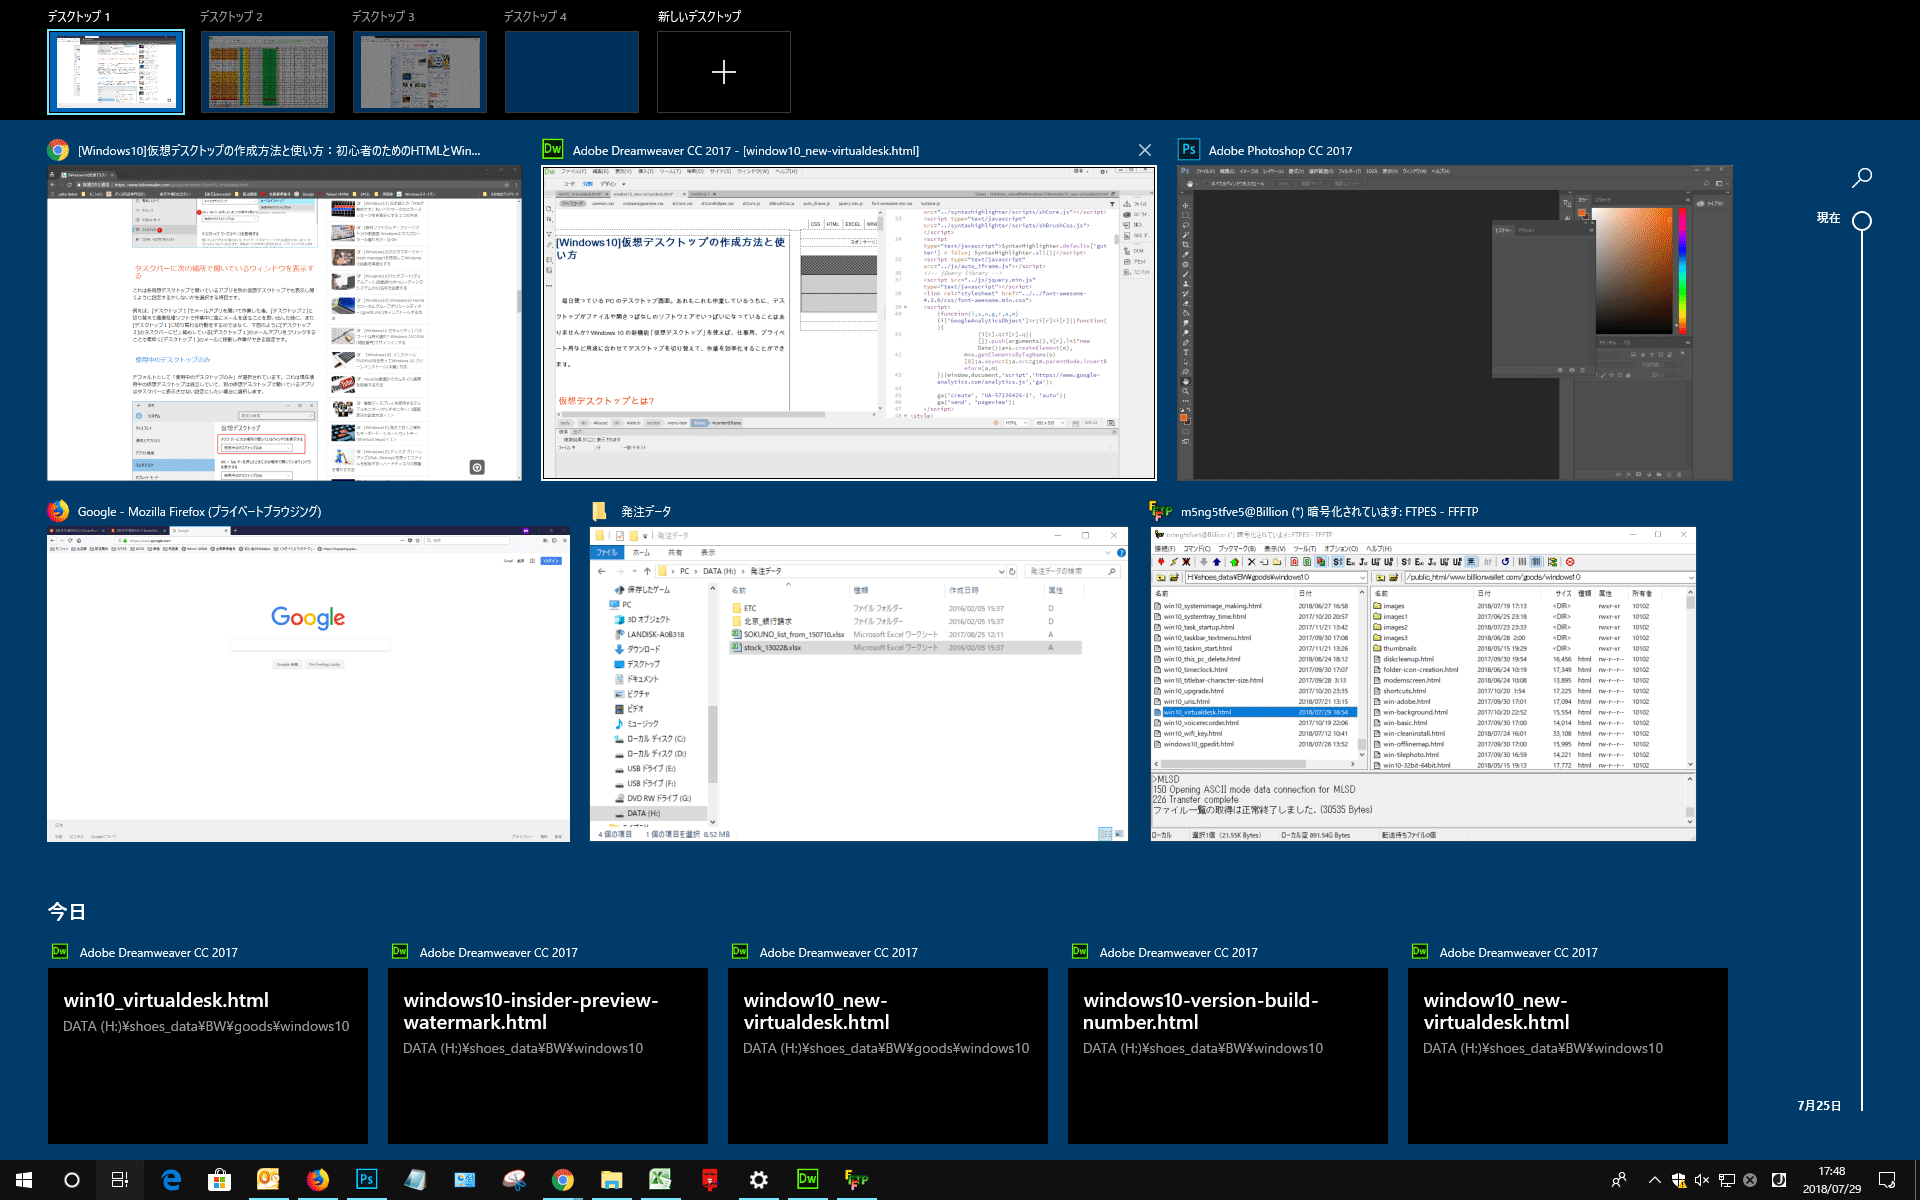Screen dimensions: 1920x1200
Task: Switch to the デスクトップ 1 thumbnail
Action: coord(116,72)
